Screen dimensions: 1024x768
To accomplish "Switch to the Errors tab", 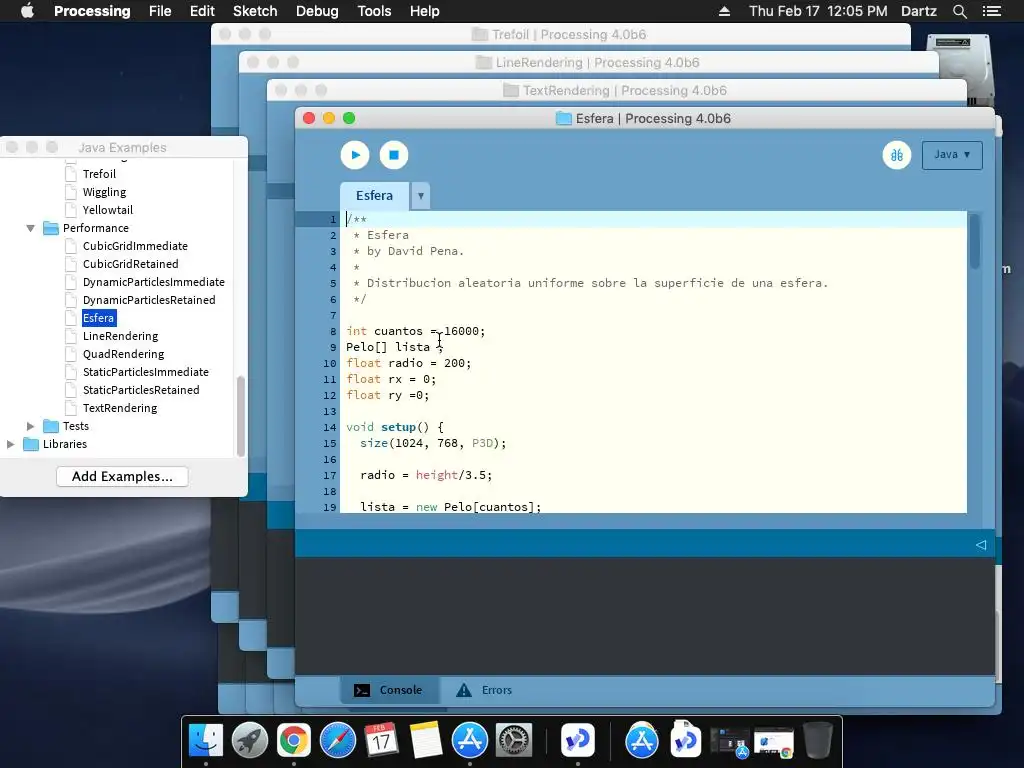I will [x=484, y=690].
